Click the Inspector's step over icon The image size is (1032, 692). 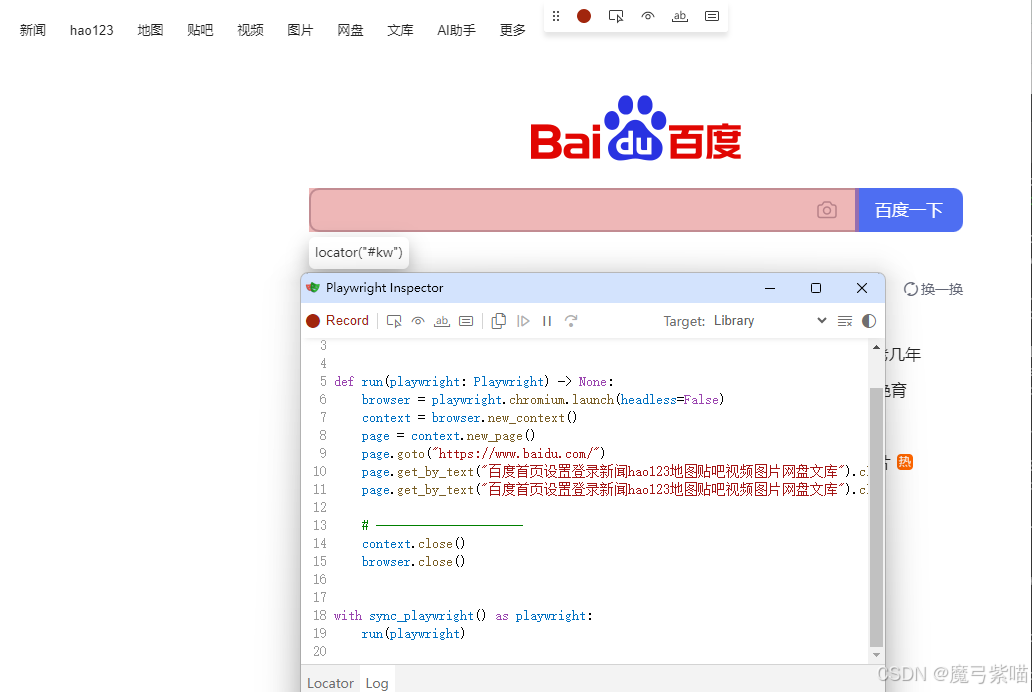[x=571, y=321]
